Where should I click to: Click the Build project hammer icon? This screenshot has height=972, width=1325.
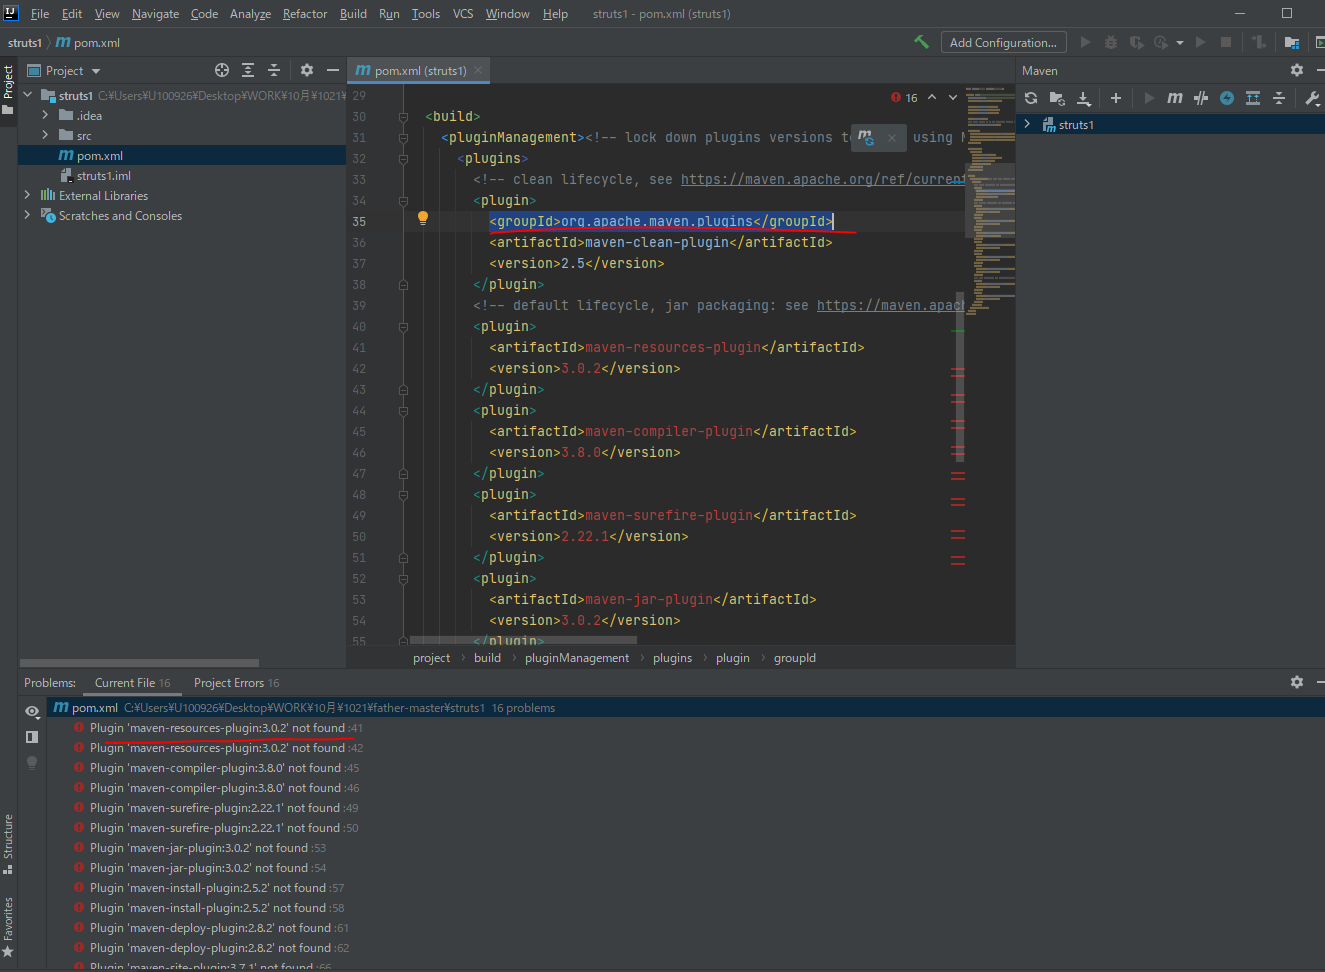click(x=921, y=42)
